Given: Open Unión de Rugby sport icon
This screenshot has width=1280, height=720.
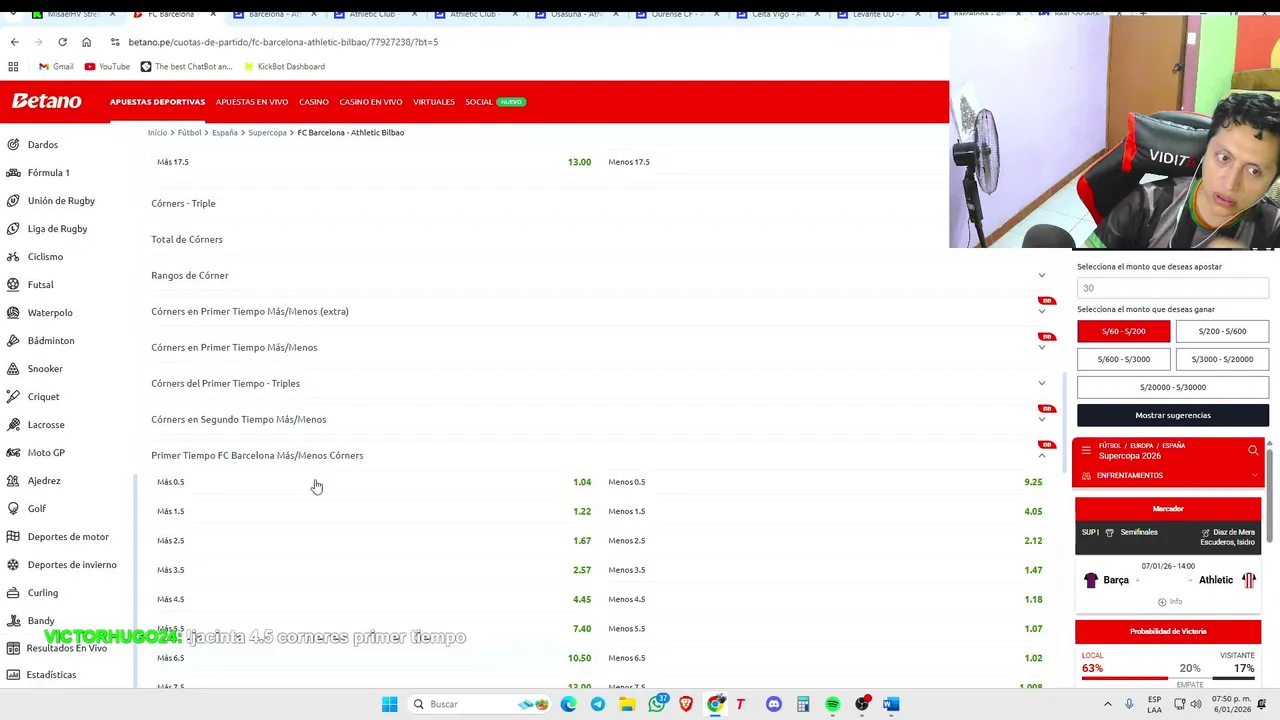Looking at the screenshot, I should click(13, 200).
